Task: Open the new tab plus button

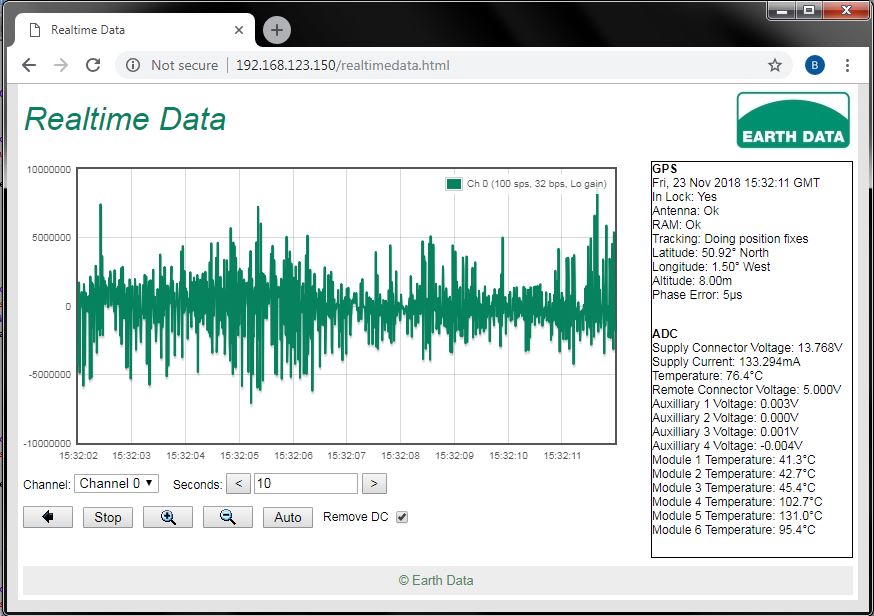Action: point(277,30)
